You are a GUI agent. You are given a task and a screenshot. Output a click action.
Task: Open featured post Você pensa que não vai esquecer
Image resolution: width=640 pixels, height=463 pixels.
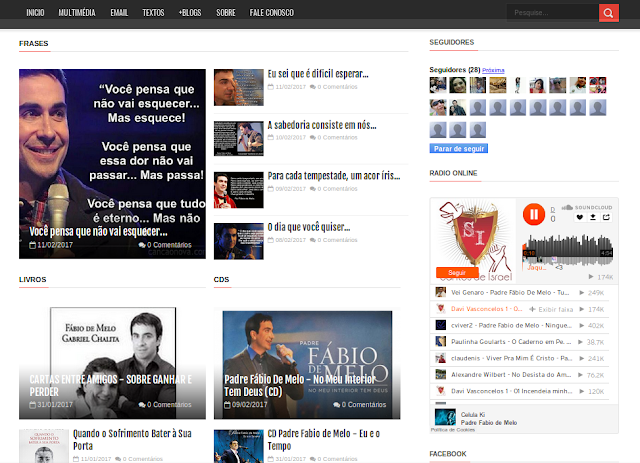112,164
